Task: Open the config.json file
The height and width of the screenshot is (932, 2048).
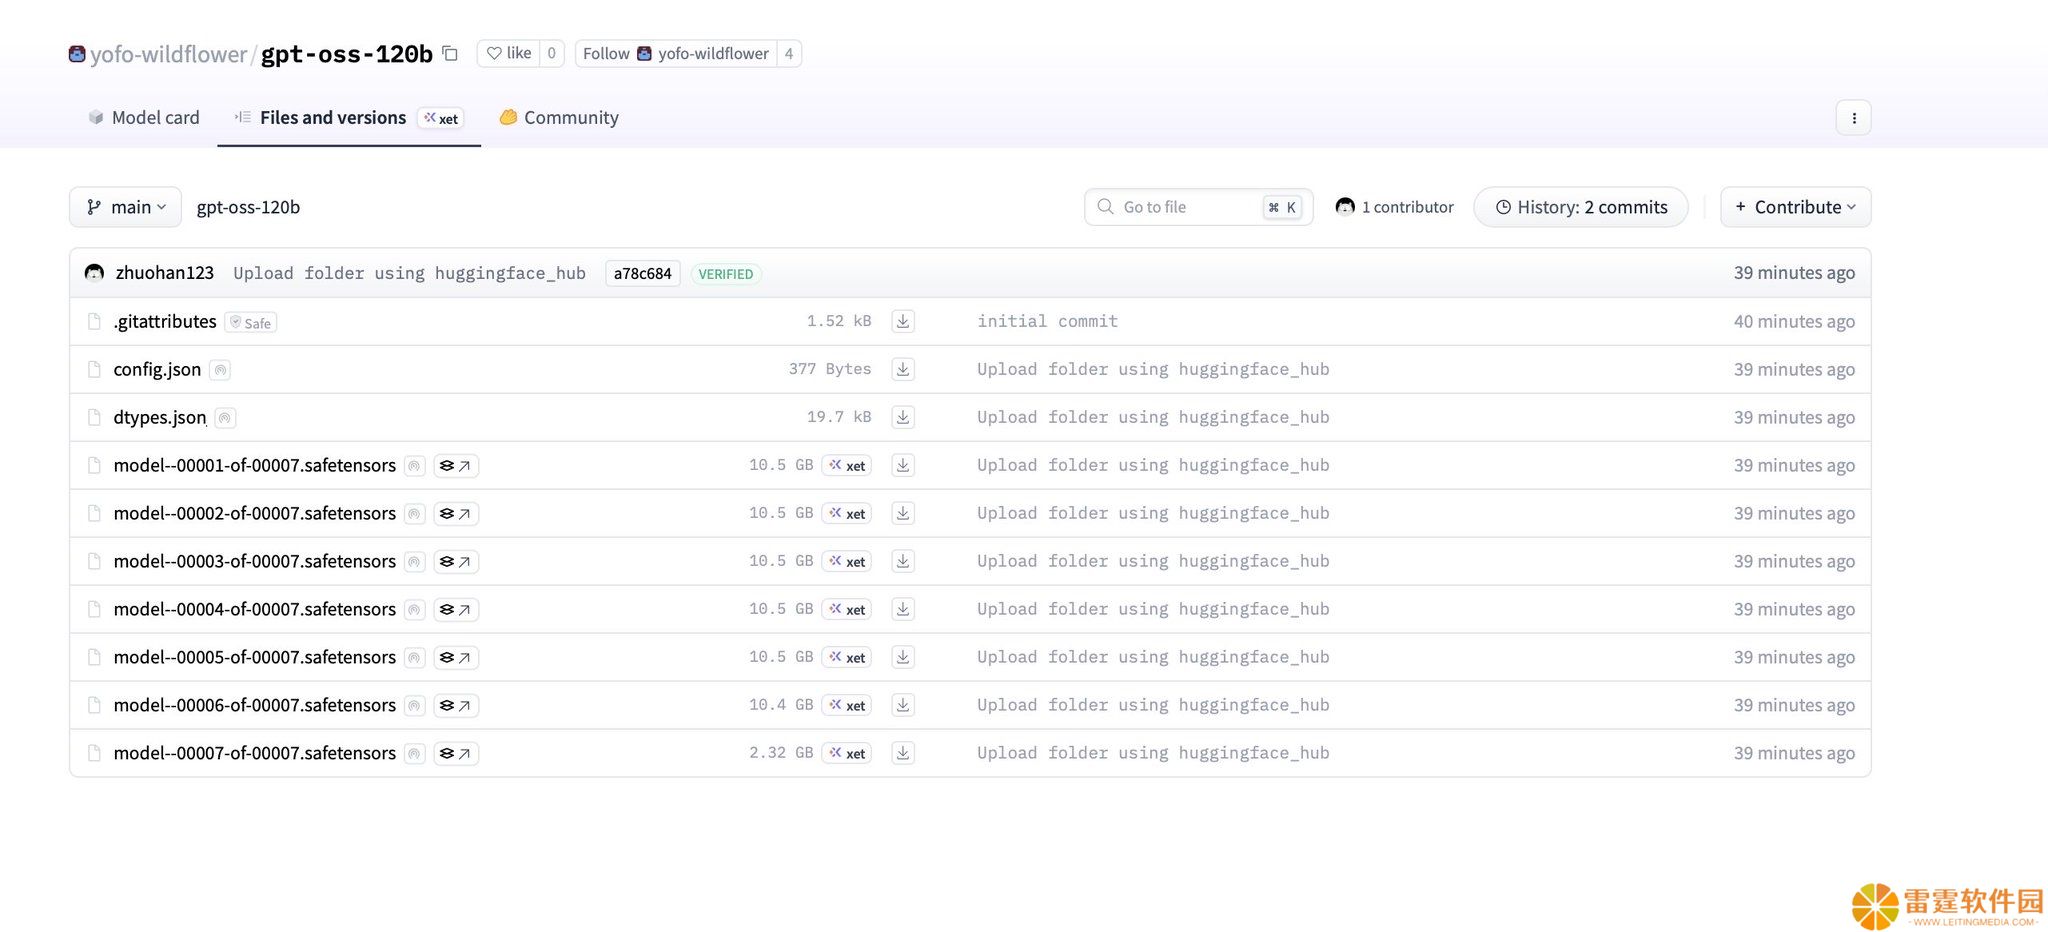Action: pyautogui.click(x=157, y=369)
